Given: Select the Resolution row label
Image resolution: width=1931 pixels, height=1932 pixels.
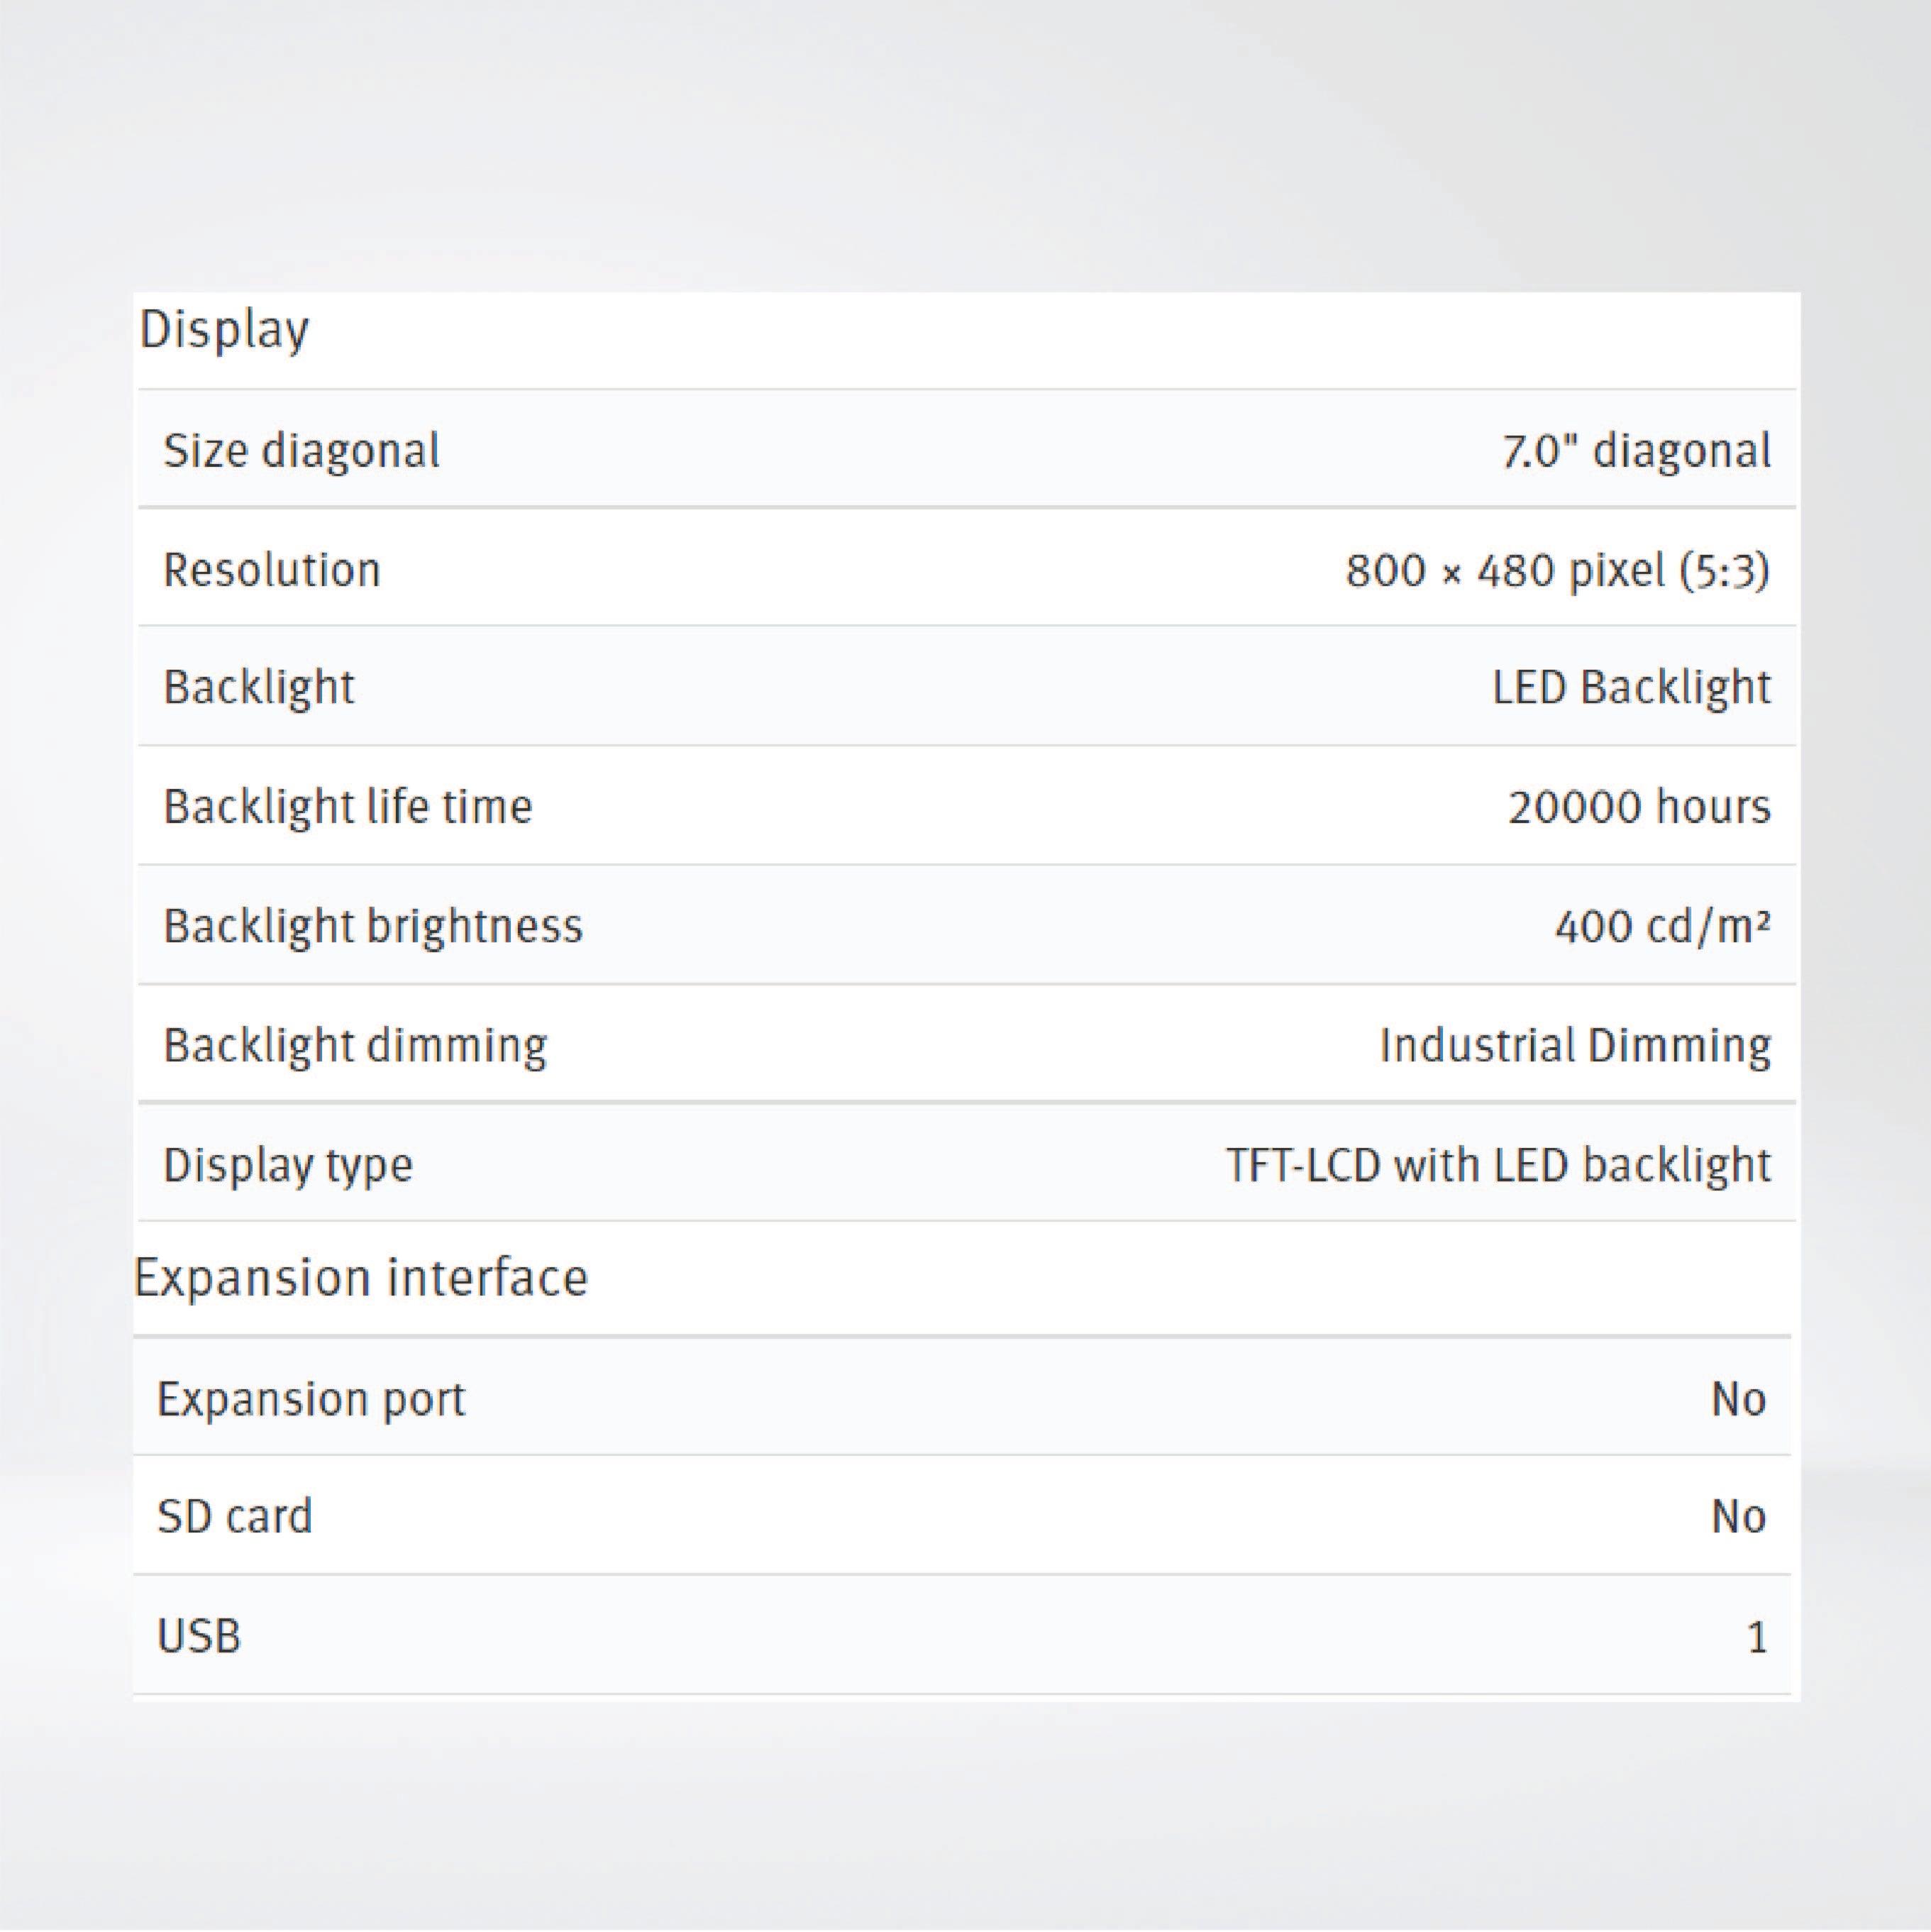Looking at the screenshot, I should click(271, 568).
